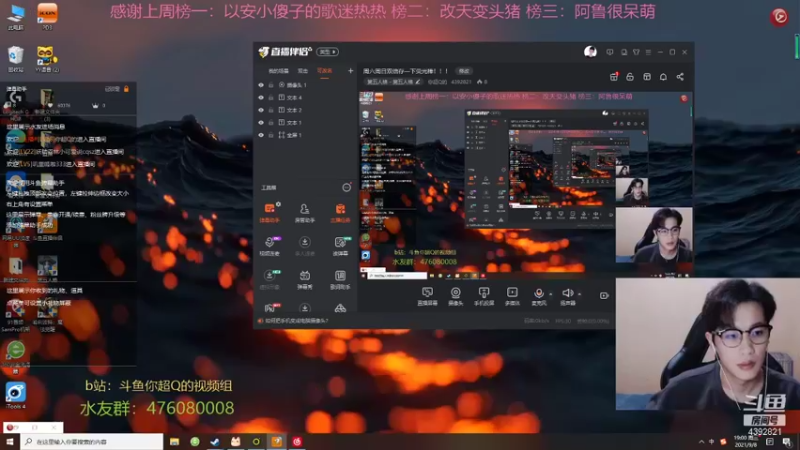
Task: Open the 房管助手 tool
Action: pos(305,212)
